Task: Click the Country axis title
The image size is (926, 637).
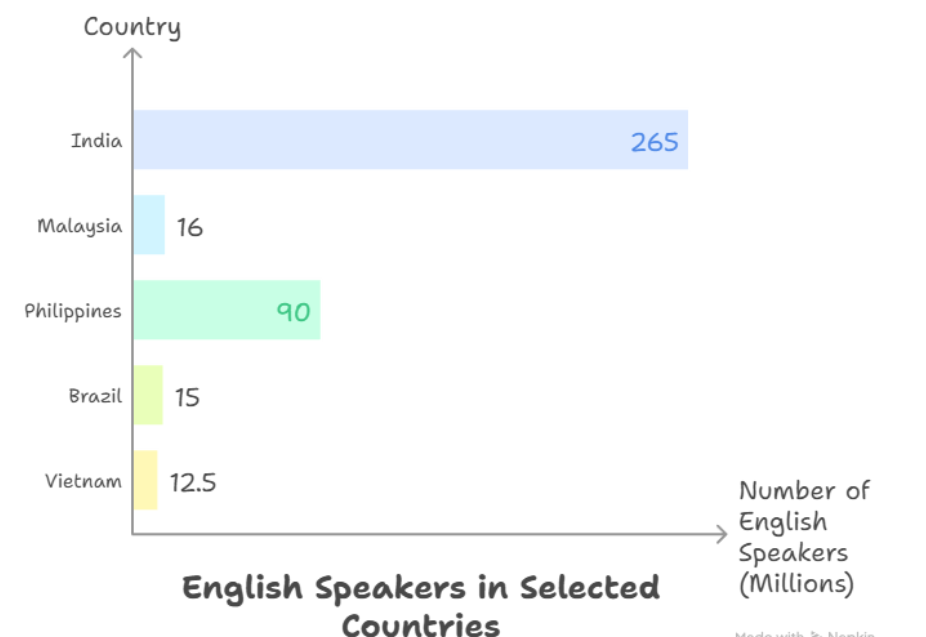Action: [132, 26]
